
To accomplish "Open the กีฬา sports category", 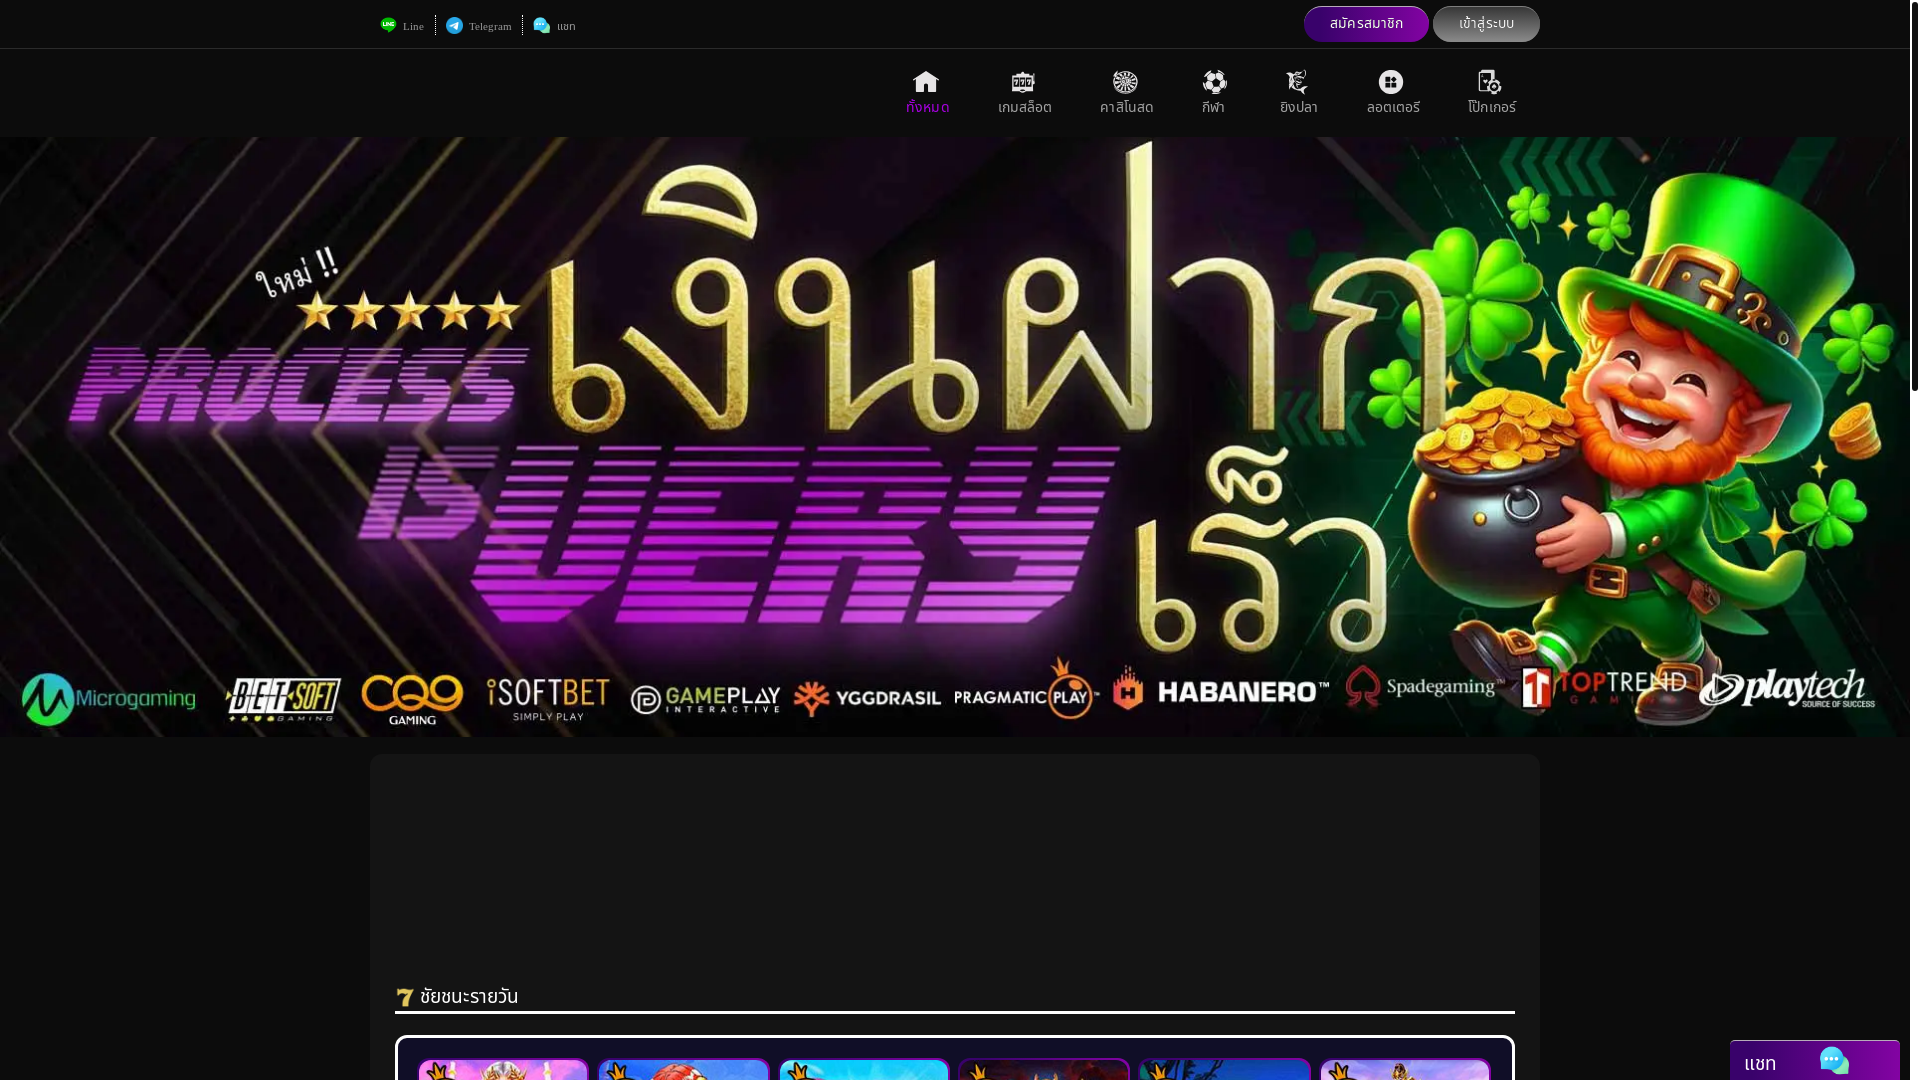I will [x=1214, y=93].
